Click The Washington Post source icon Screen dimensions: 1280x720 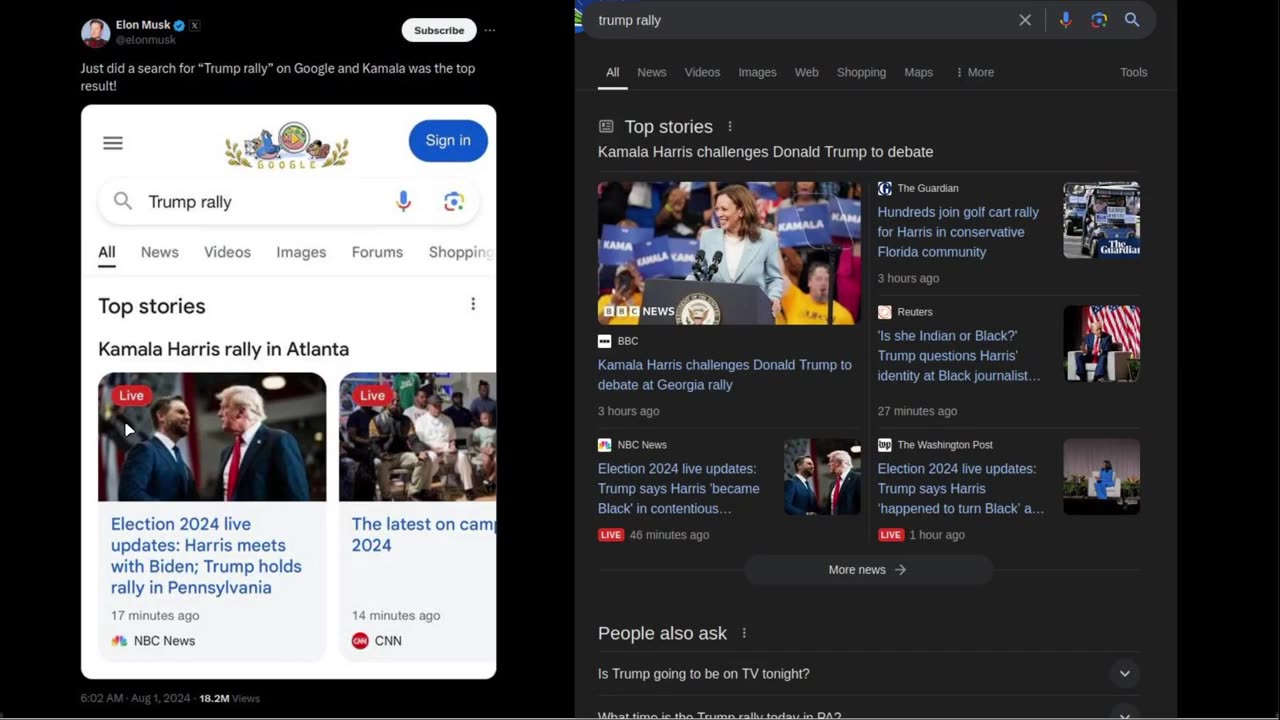click(884, 445)
